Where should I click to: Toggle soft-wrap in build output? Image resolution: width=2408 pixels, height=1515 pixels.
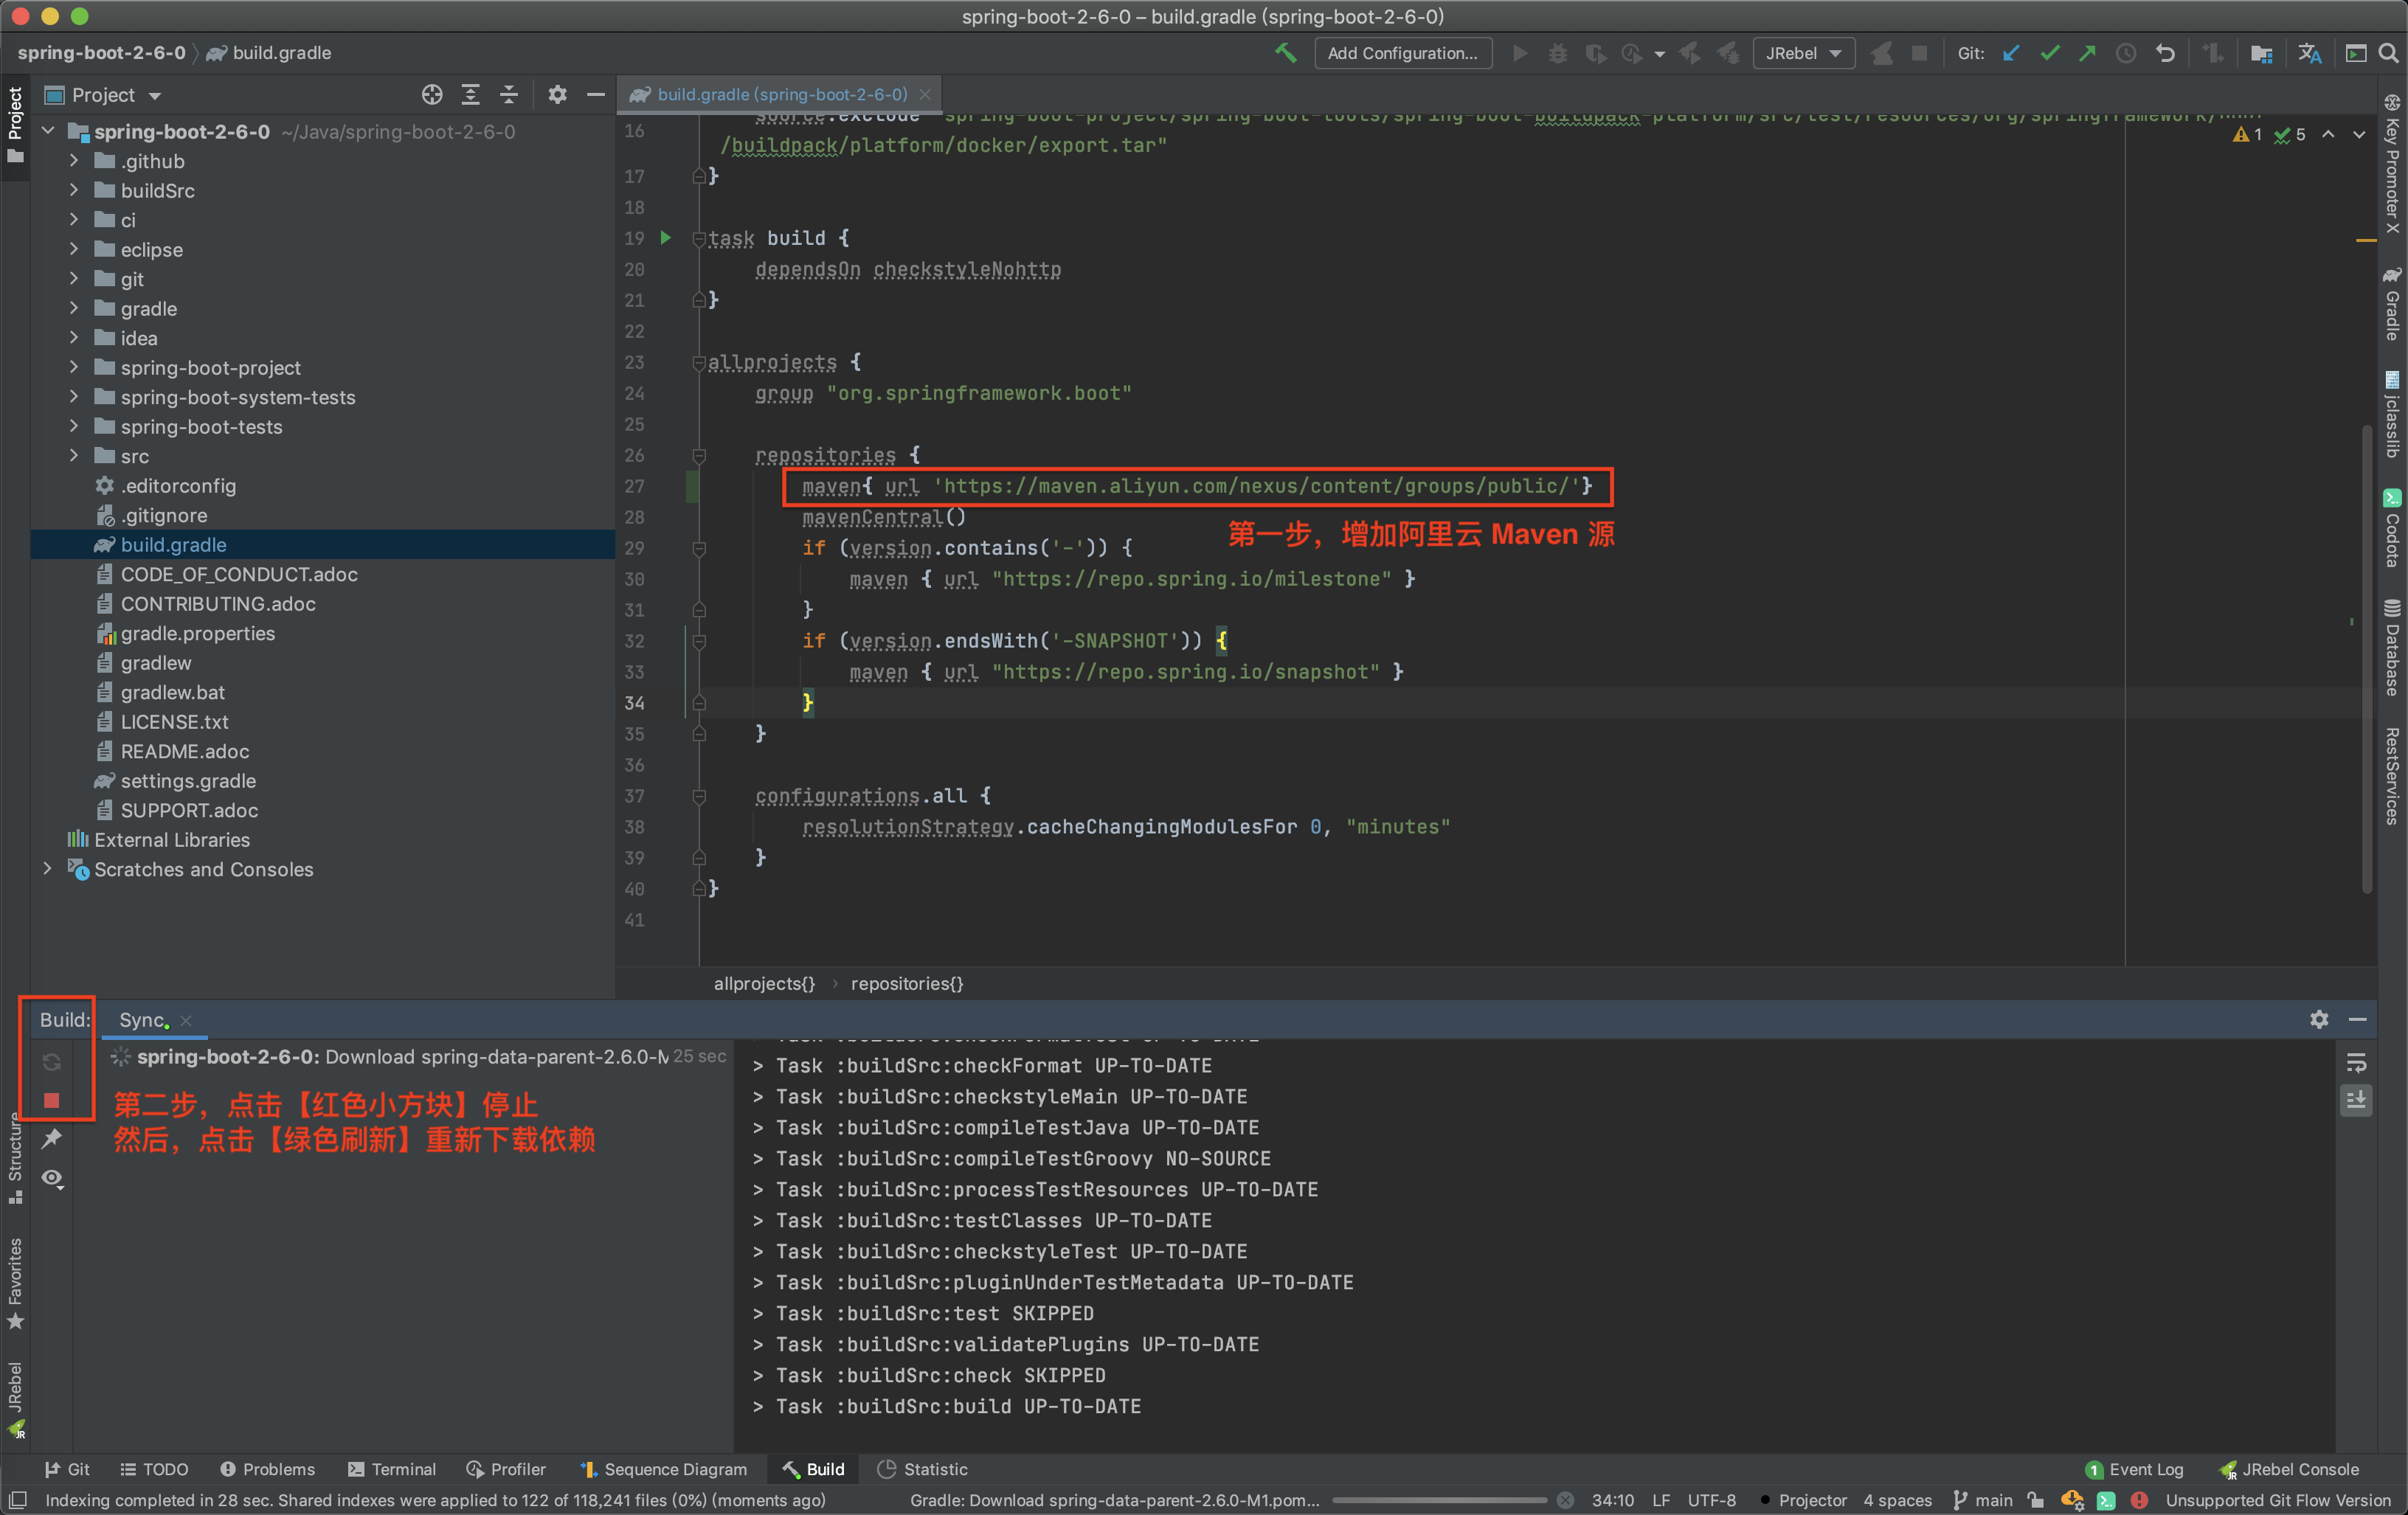click(2355, 1063)
